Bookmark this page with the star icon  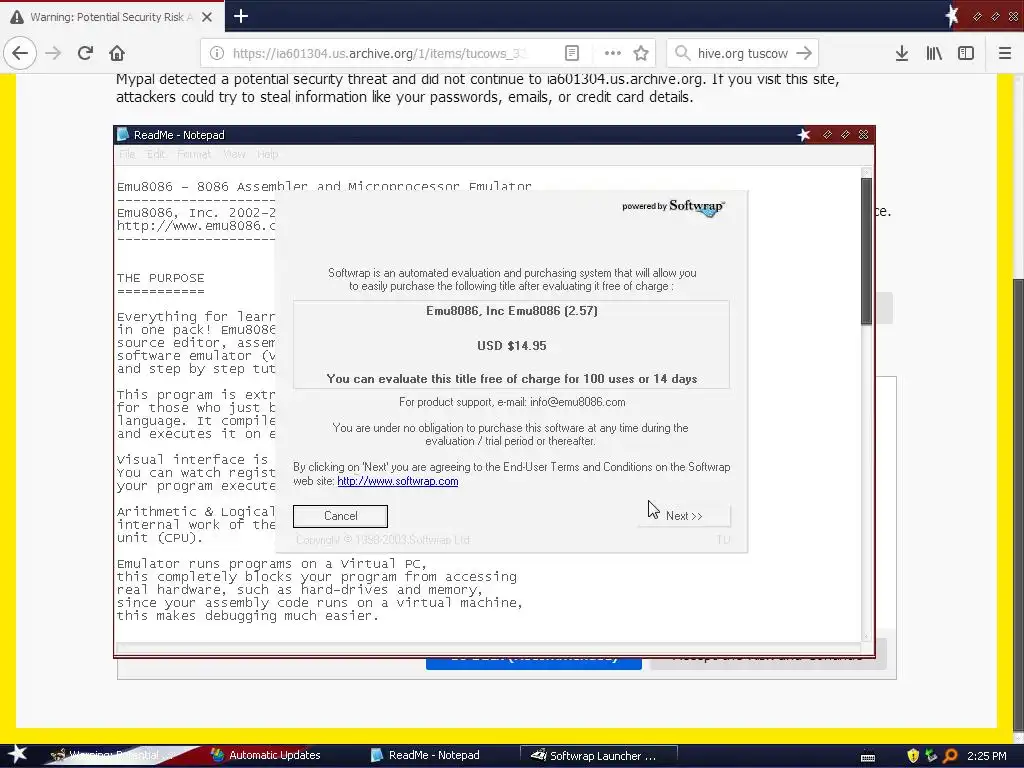[641, 53]
